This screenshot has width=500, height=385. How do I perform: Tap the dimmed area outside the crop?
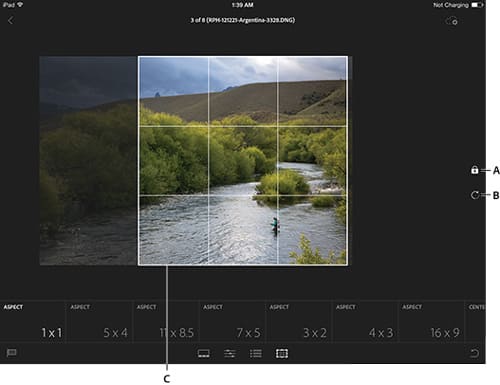pos(88,161)
